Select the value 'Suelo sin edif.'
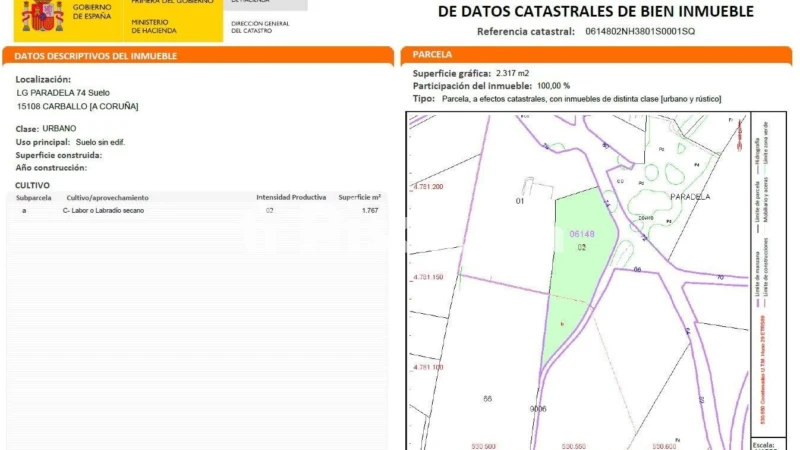Image resolution: width=800 pixels, height=450 pixels. [x=101, y=142]
